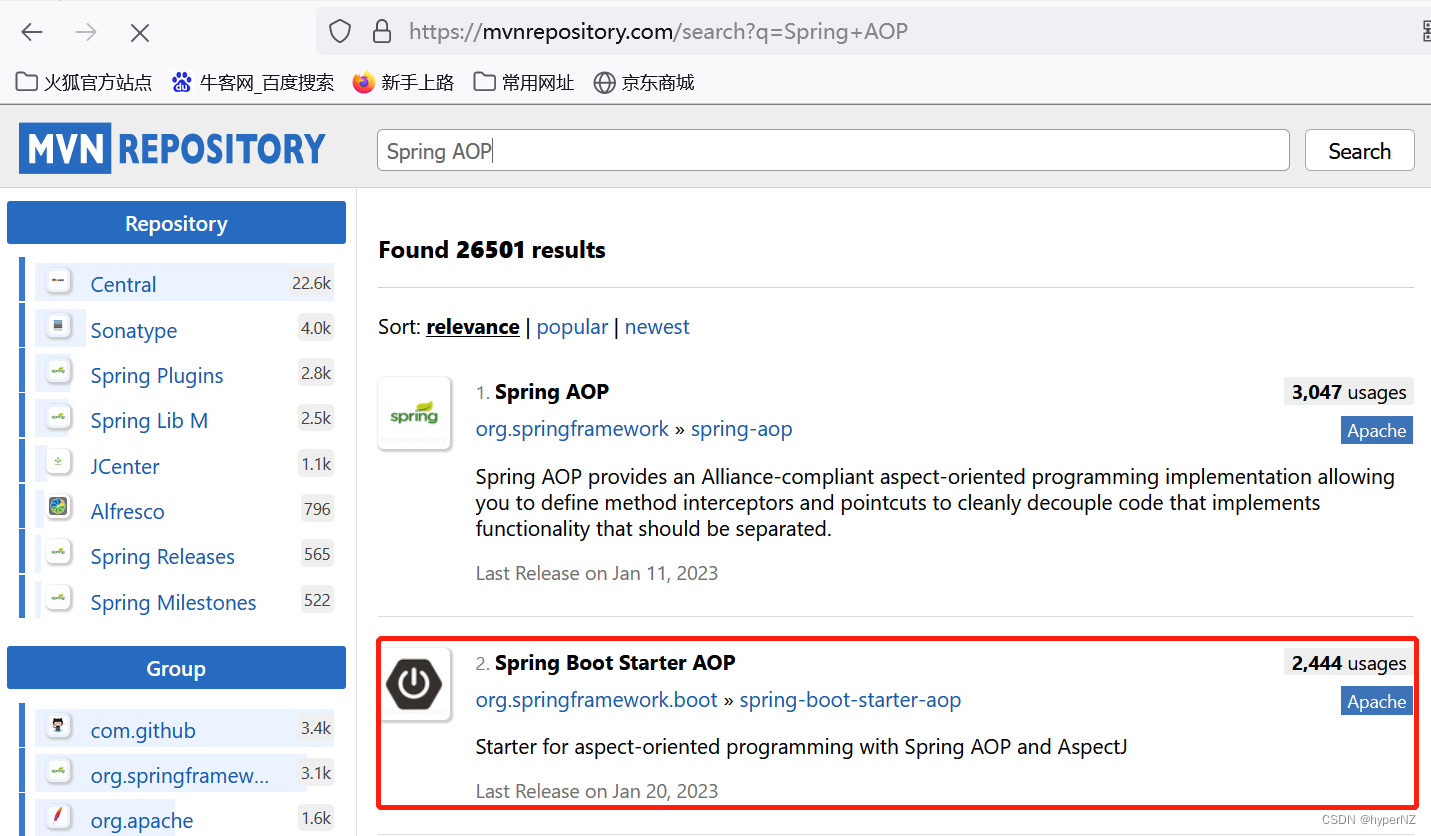The width and height of the screenshot is (1431, 836).
Task: Click the Central repository icon
Action: pyautogui.click(x=58, y=282)
